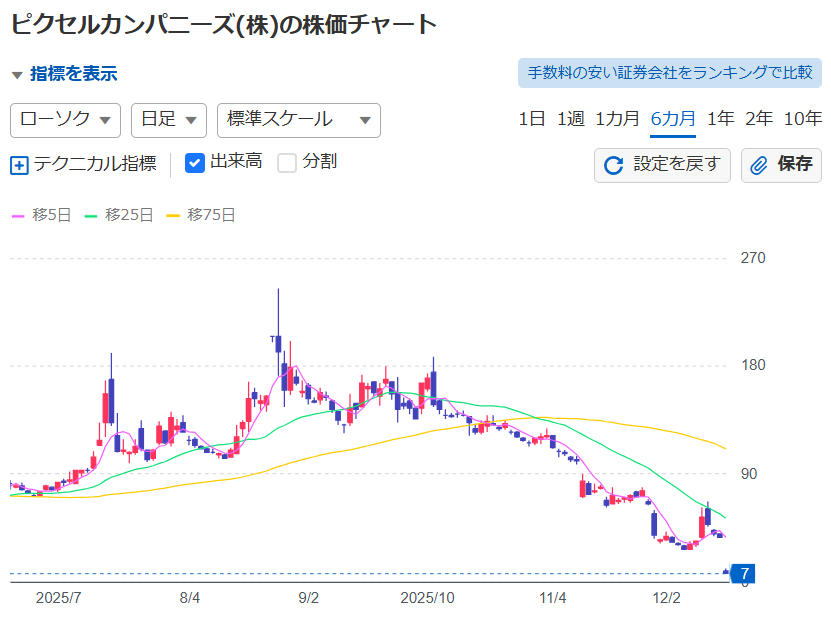831x627 pixels.
Task: Open the 日足 interval dropdown
Action: 168,120
